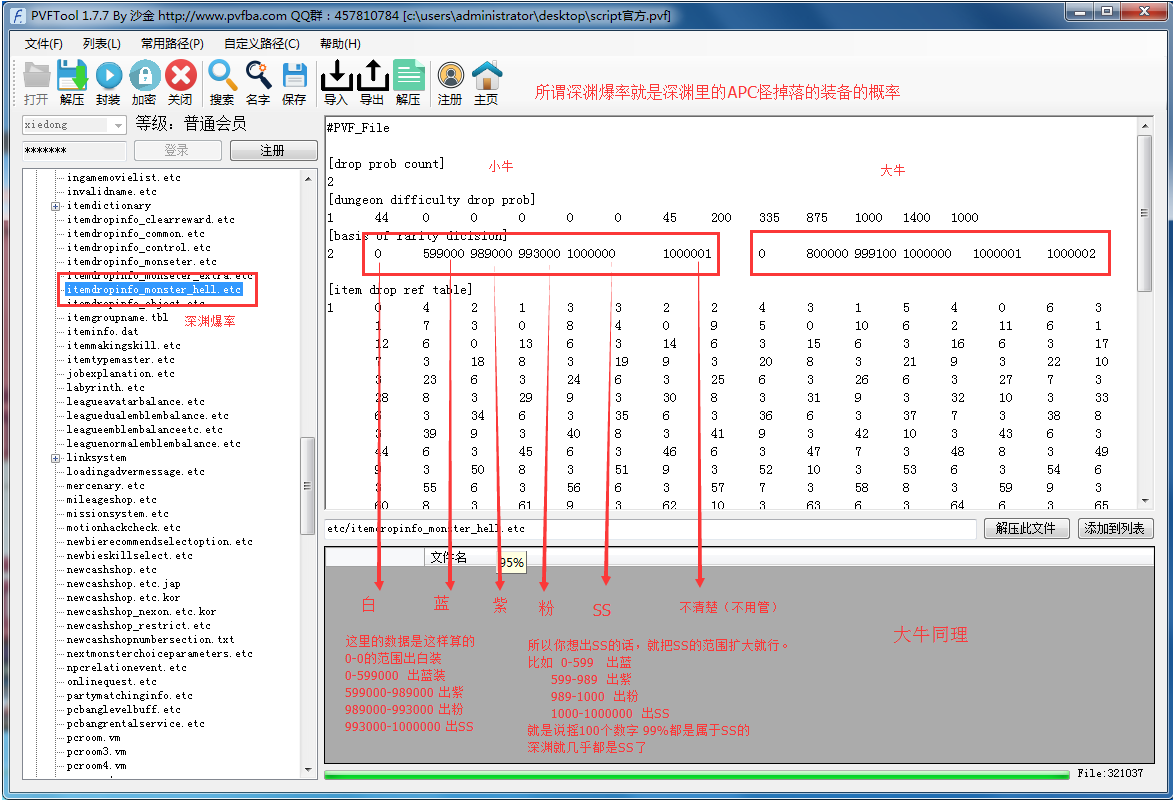Click the 名字 (name) search icon
1173x802 pixels.
click(x=258, y=81)
